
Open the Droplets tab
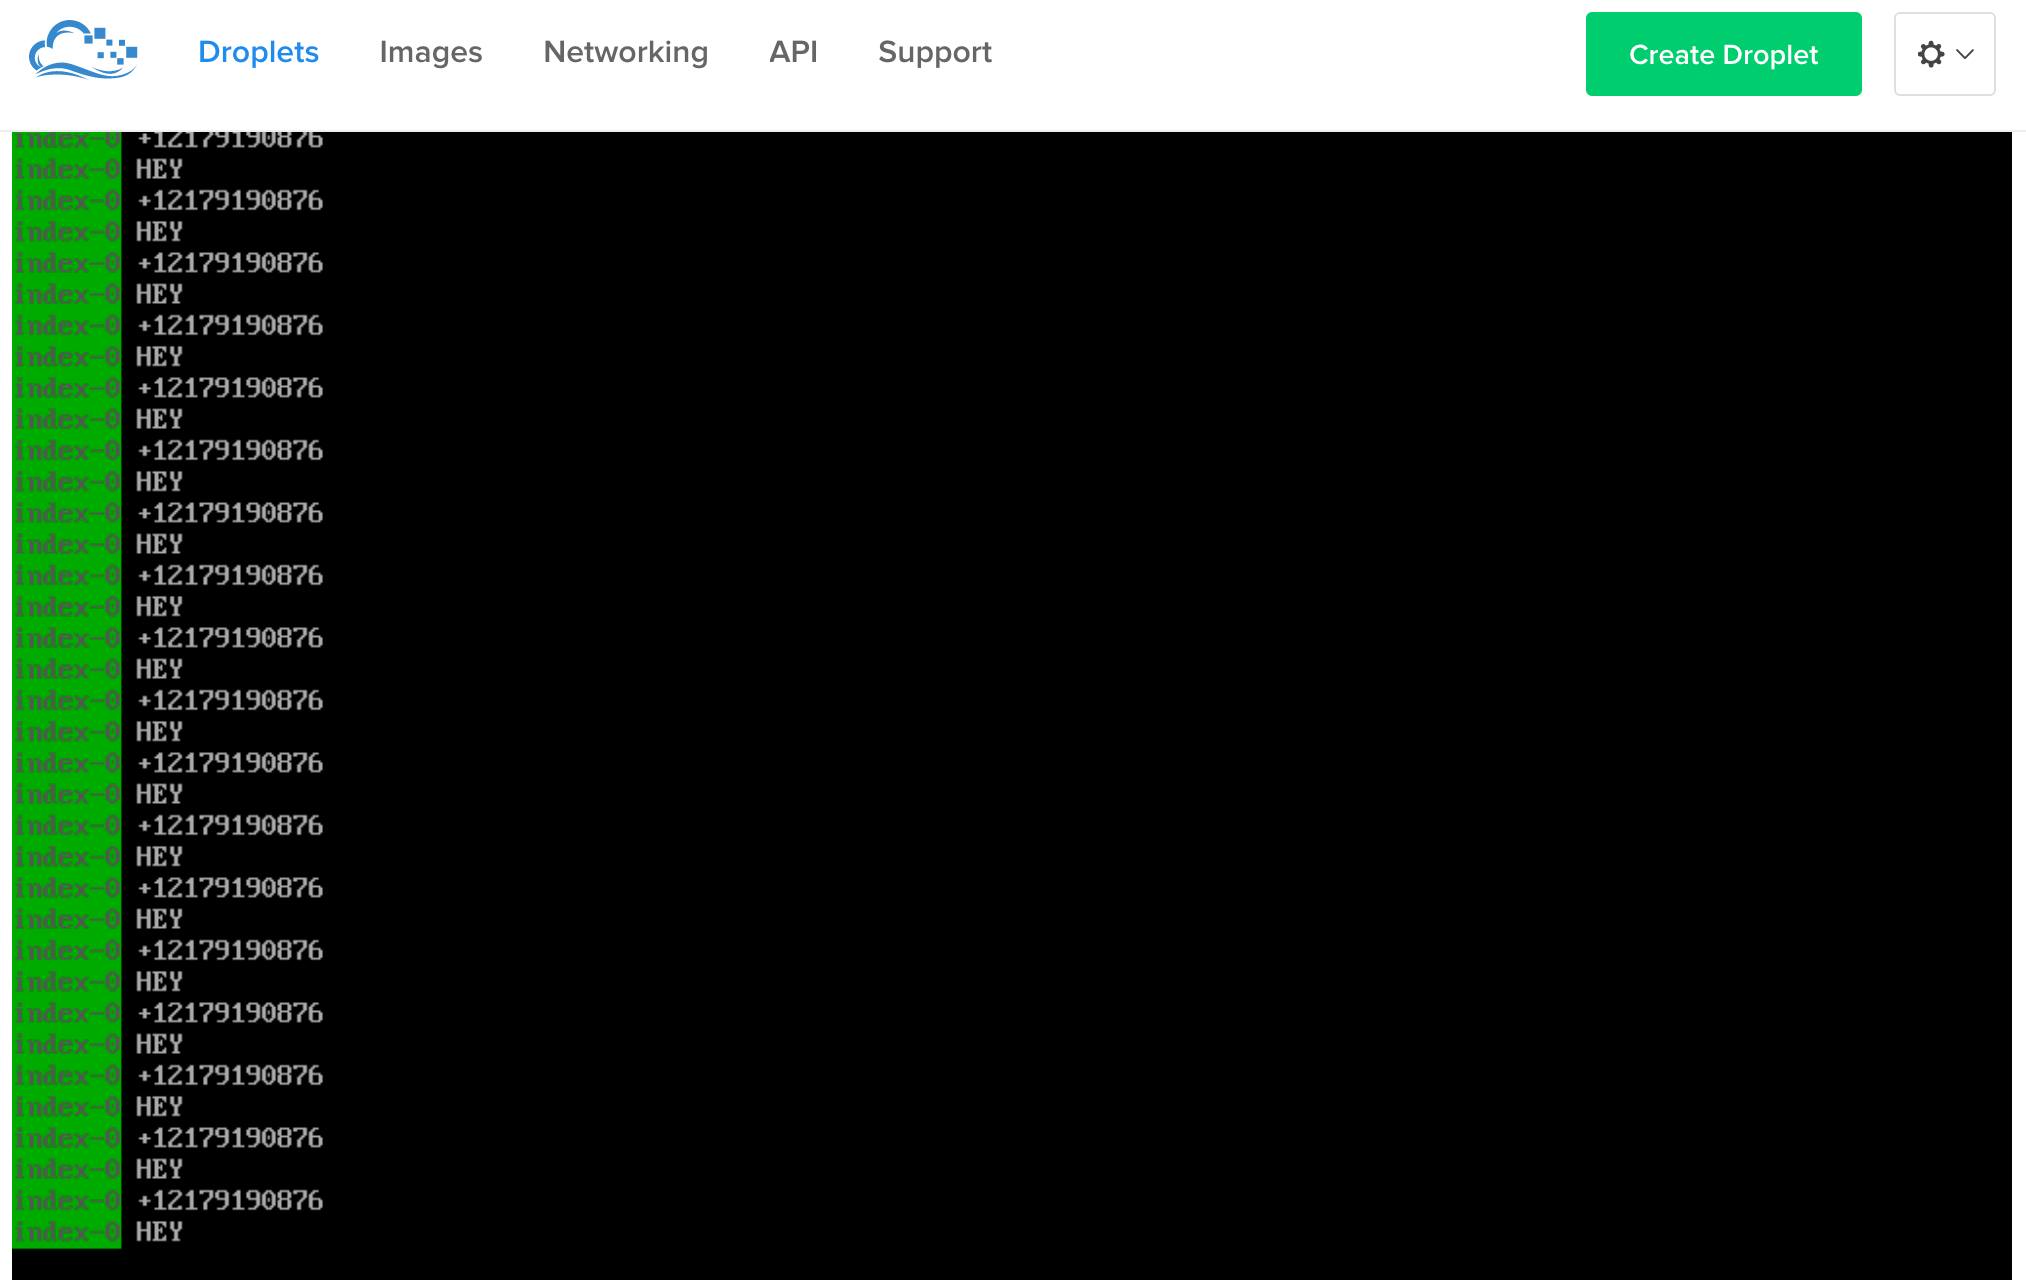[258, 52]
